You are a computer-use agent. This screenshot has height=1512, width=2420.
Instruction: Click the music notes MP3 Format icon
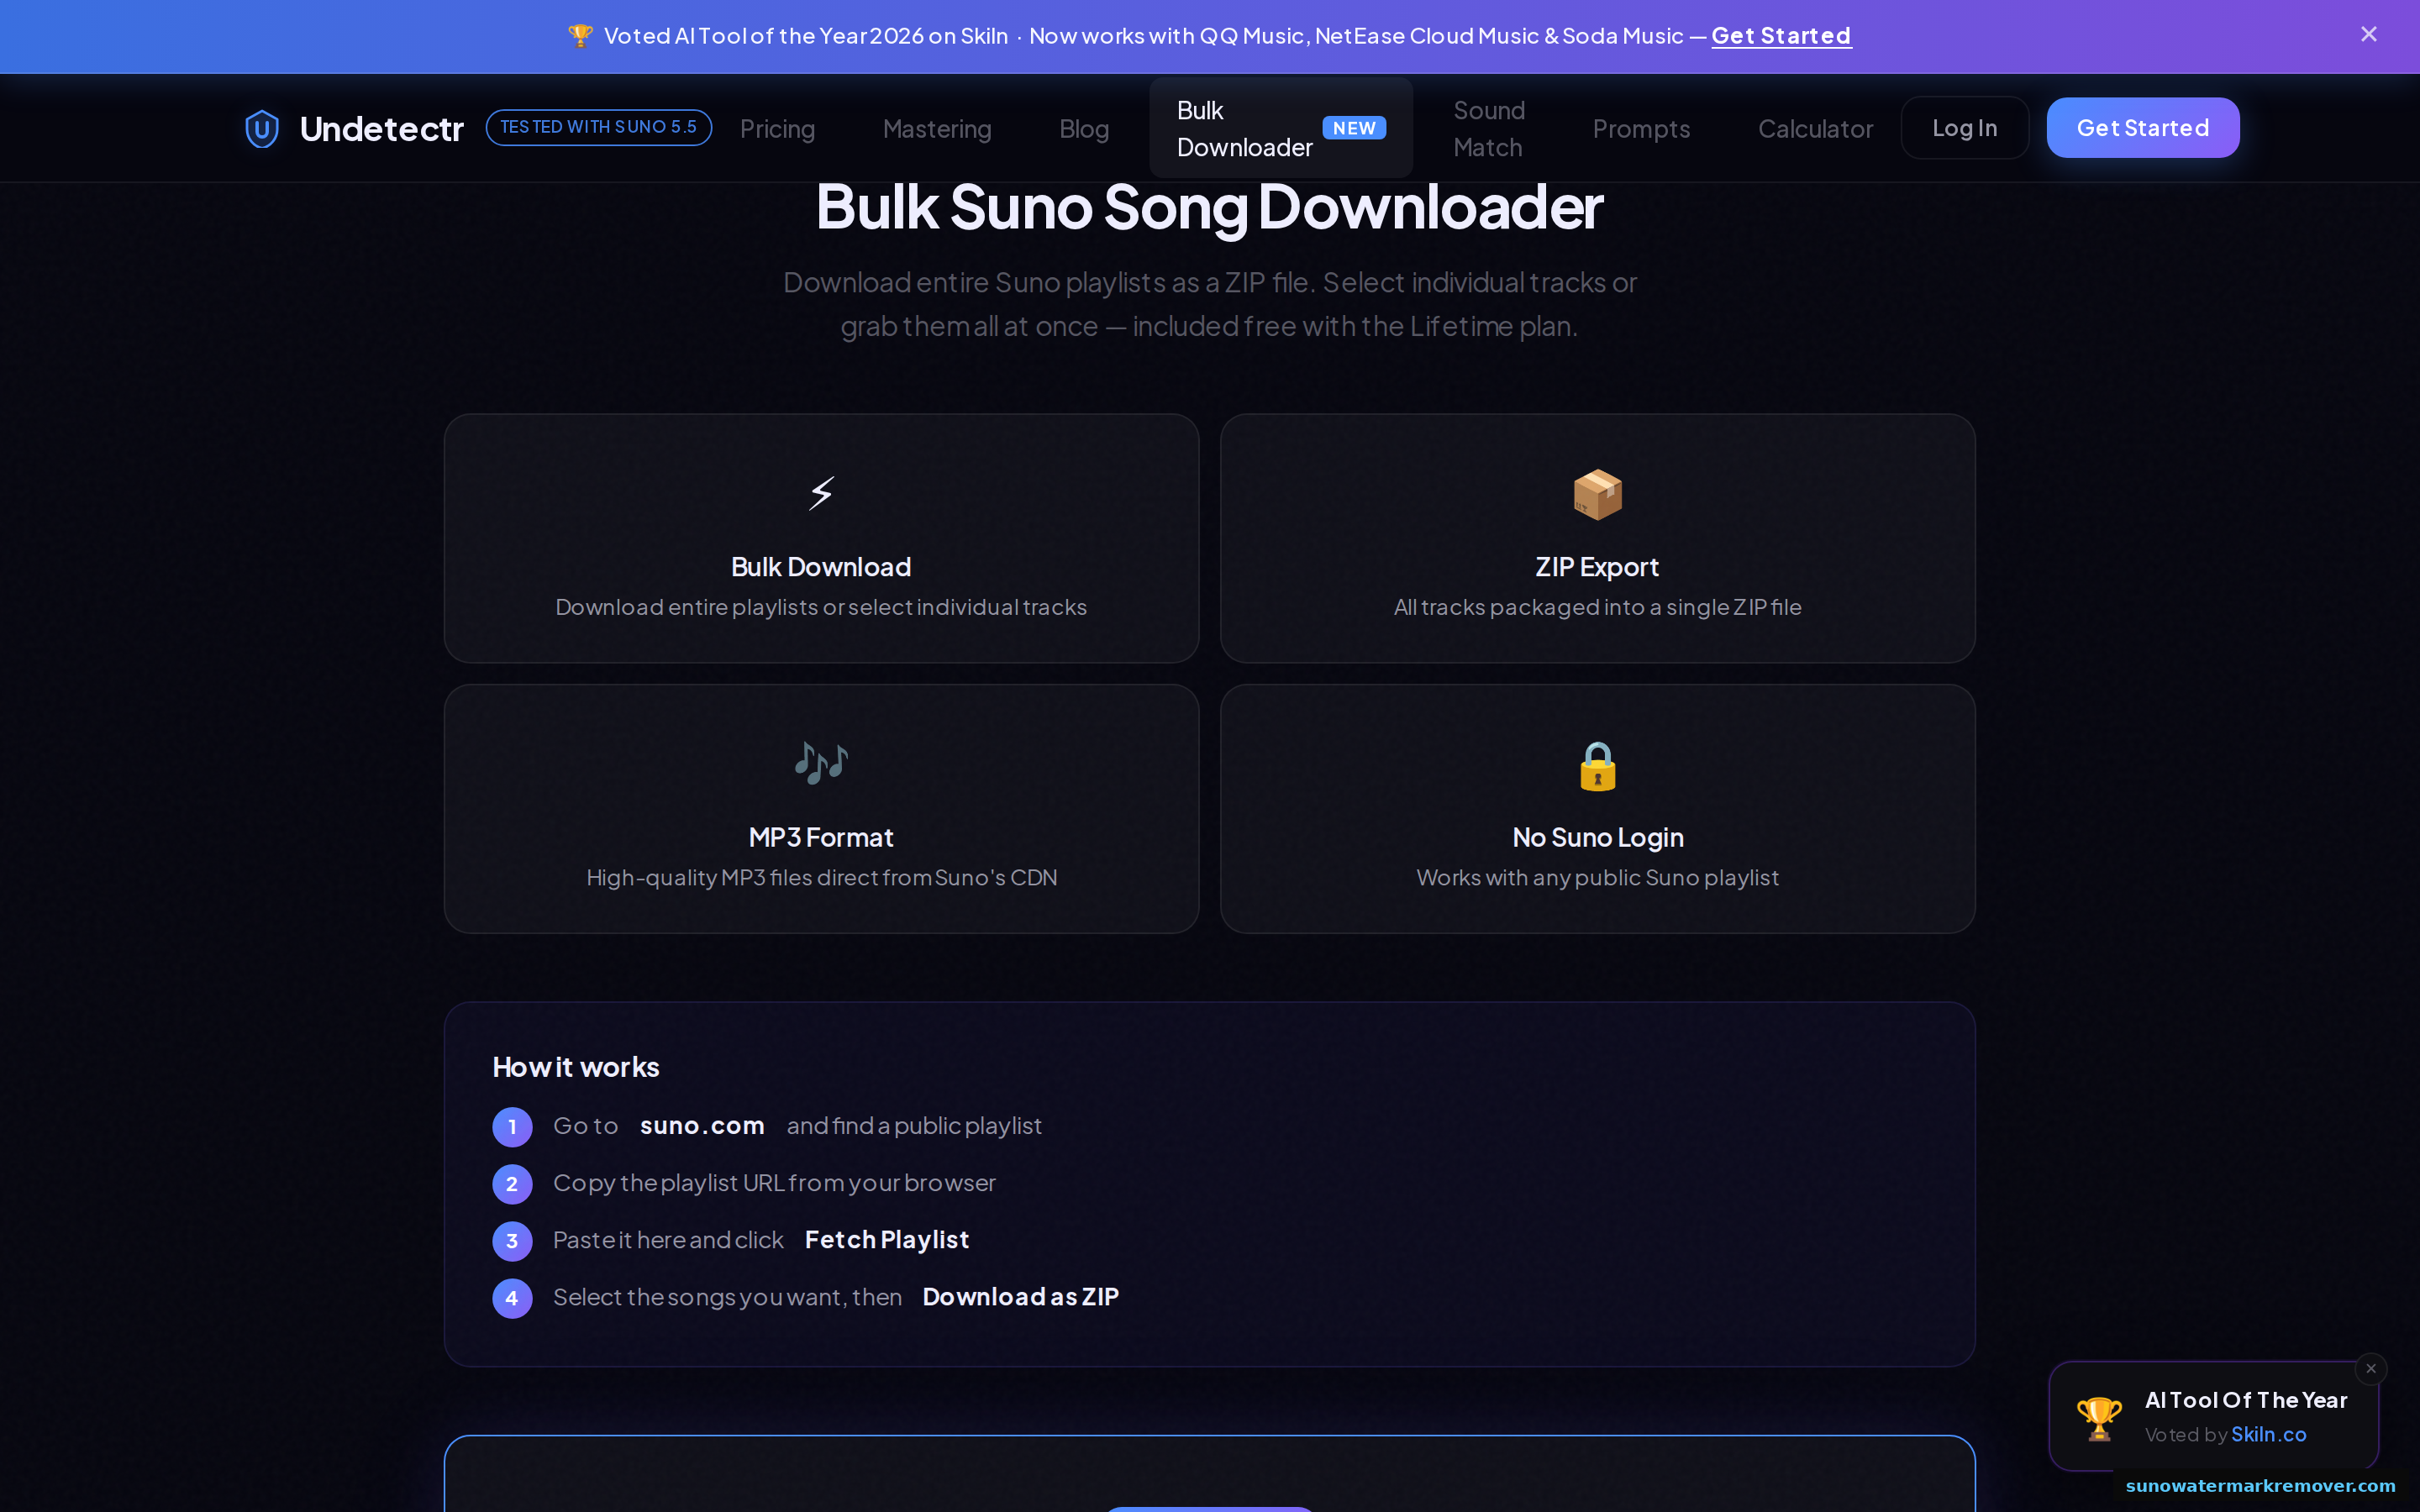click(821, 764)
